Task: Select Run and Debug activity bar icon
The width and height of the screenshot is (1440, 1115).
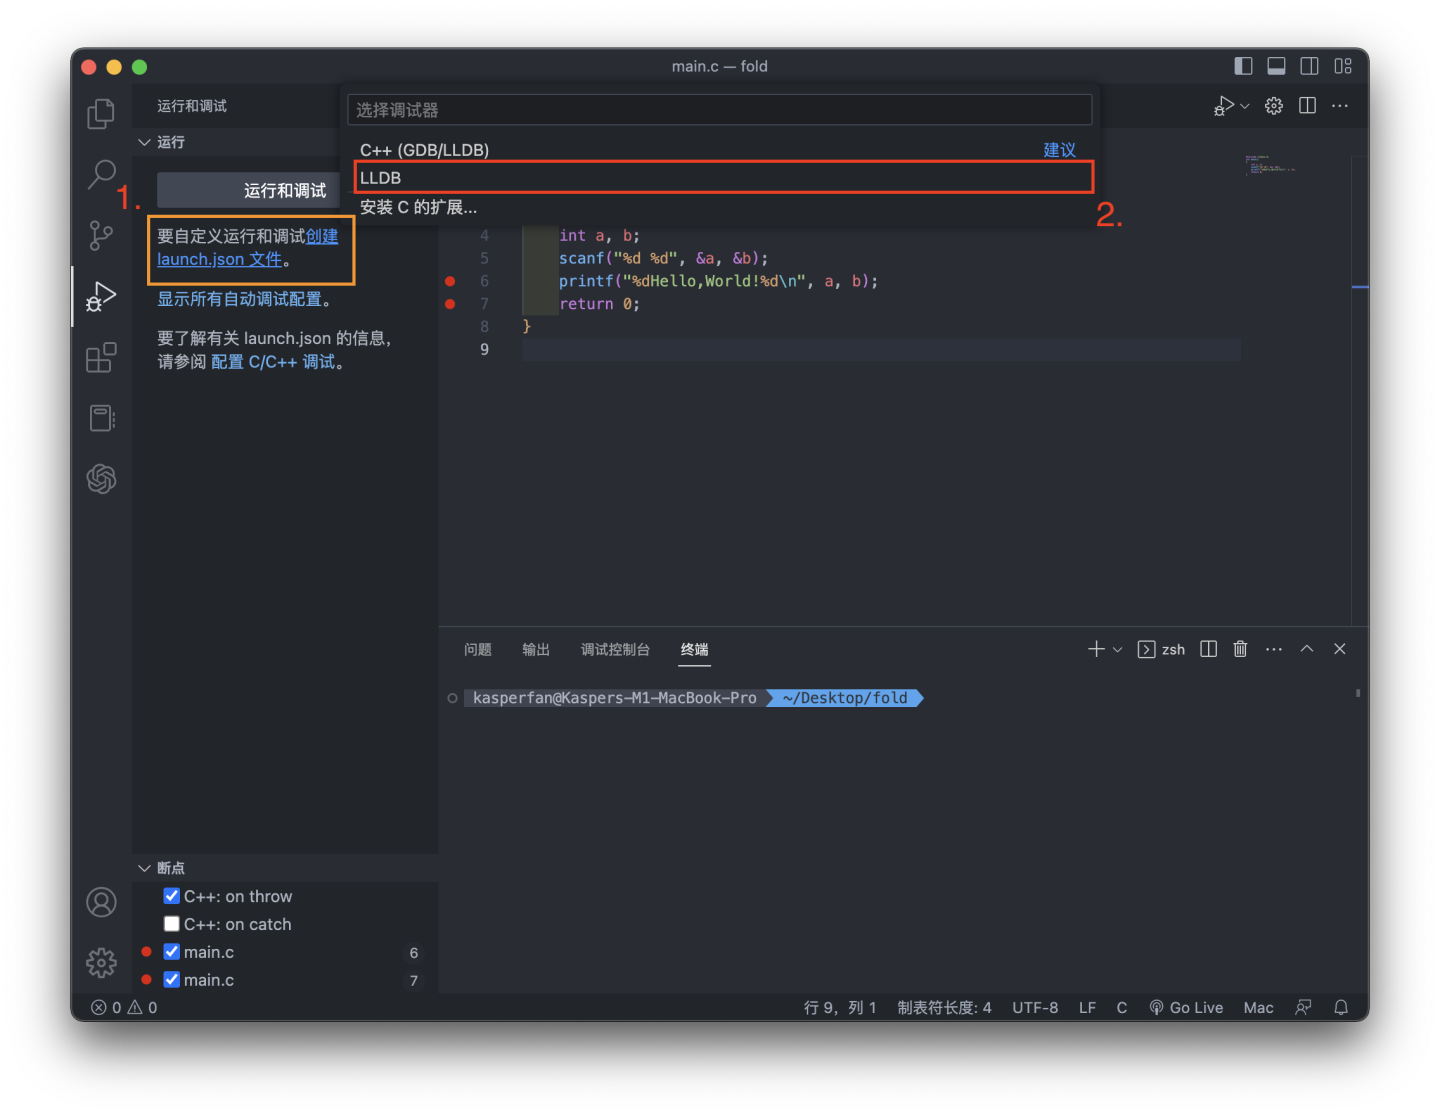Action: [101, 297]
